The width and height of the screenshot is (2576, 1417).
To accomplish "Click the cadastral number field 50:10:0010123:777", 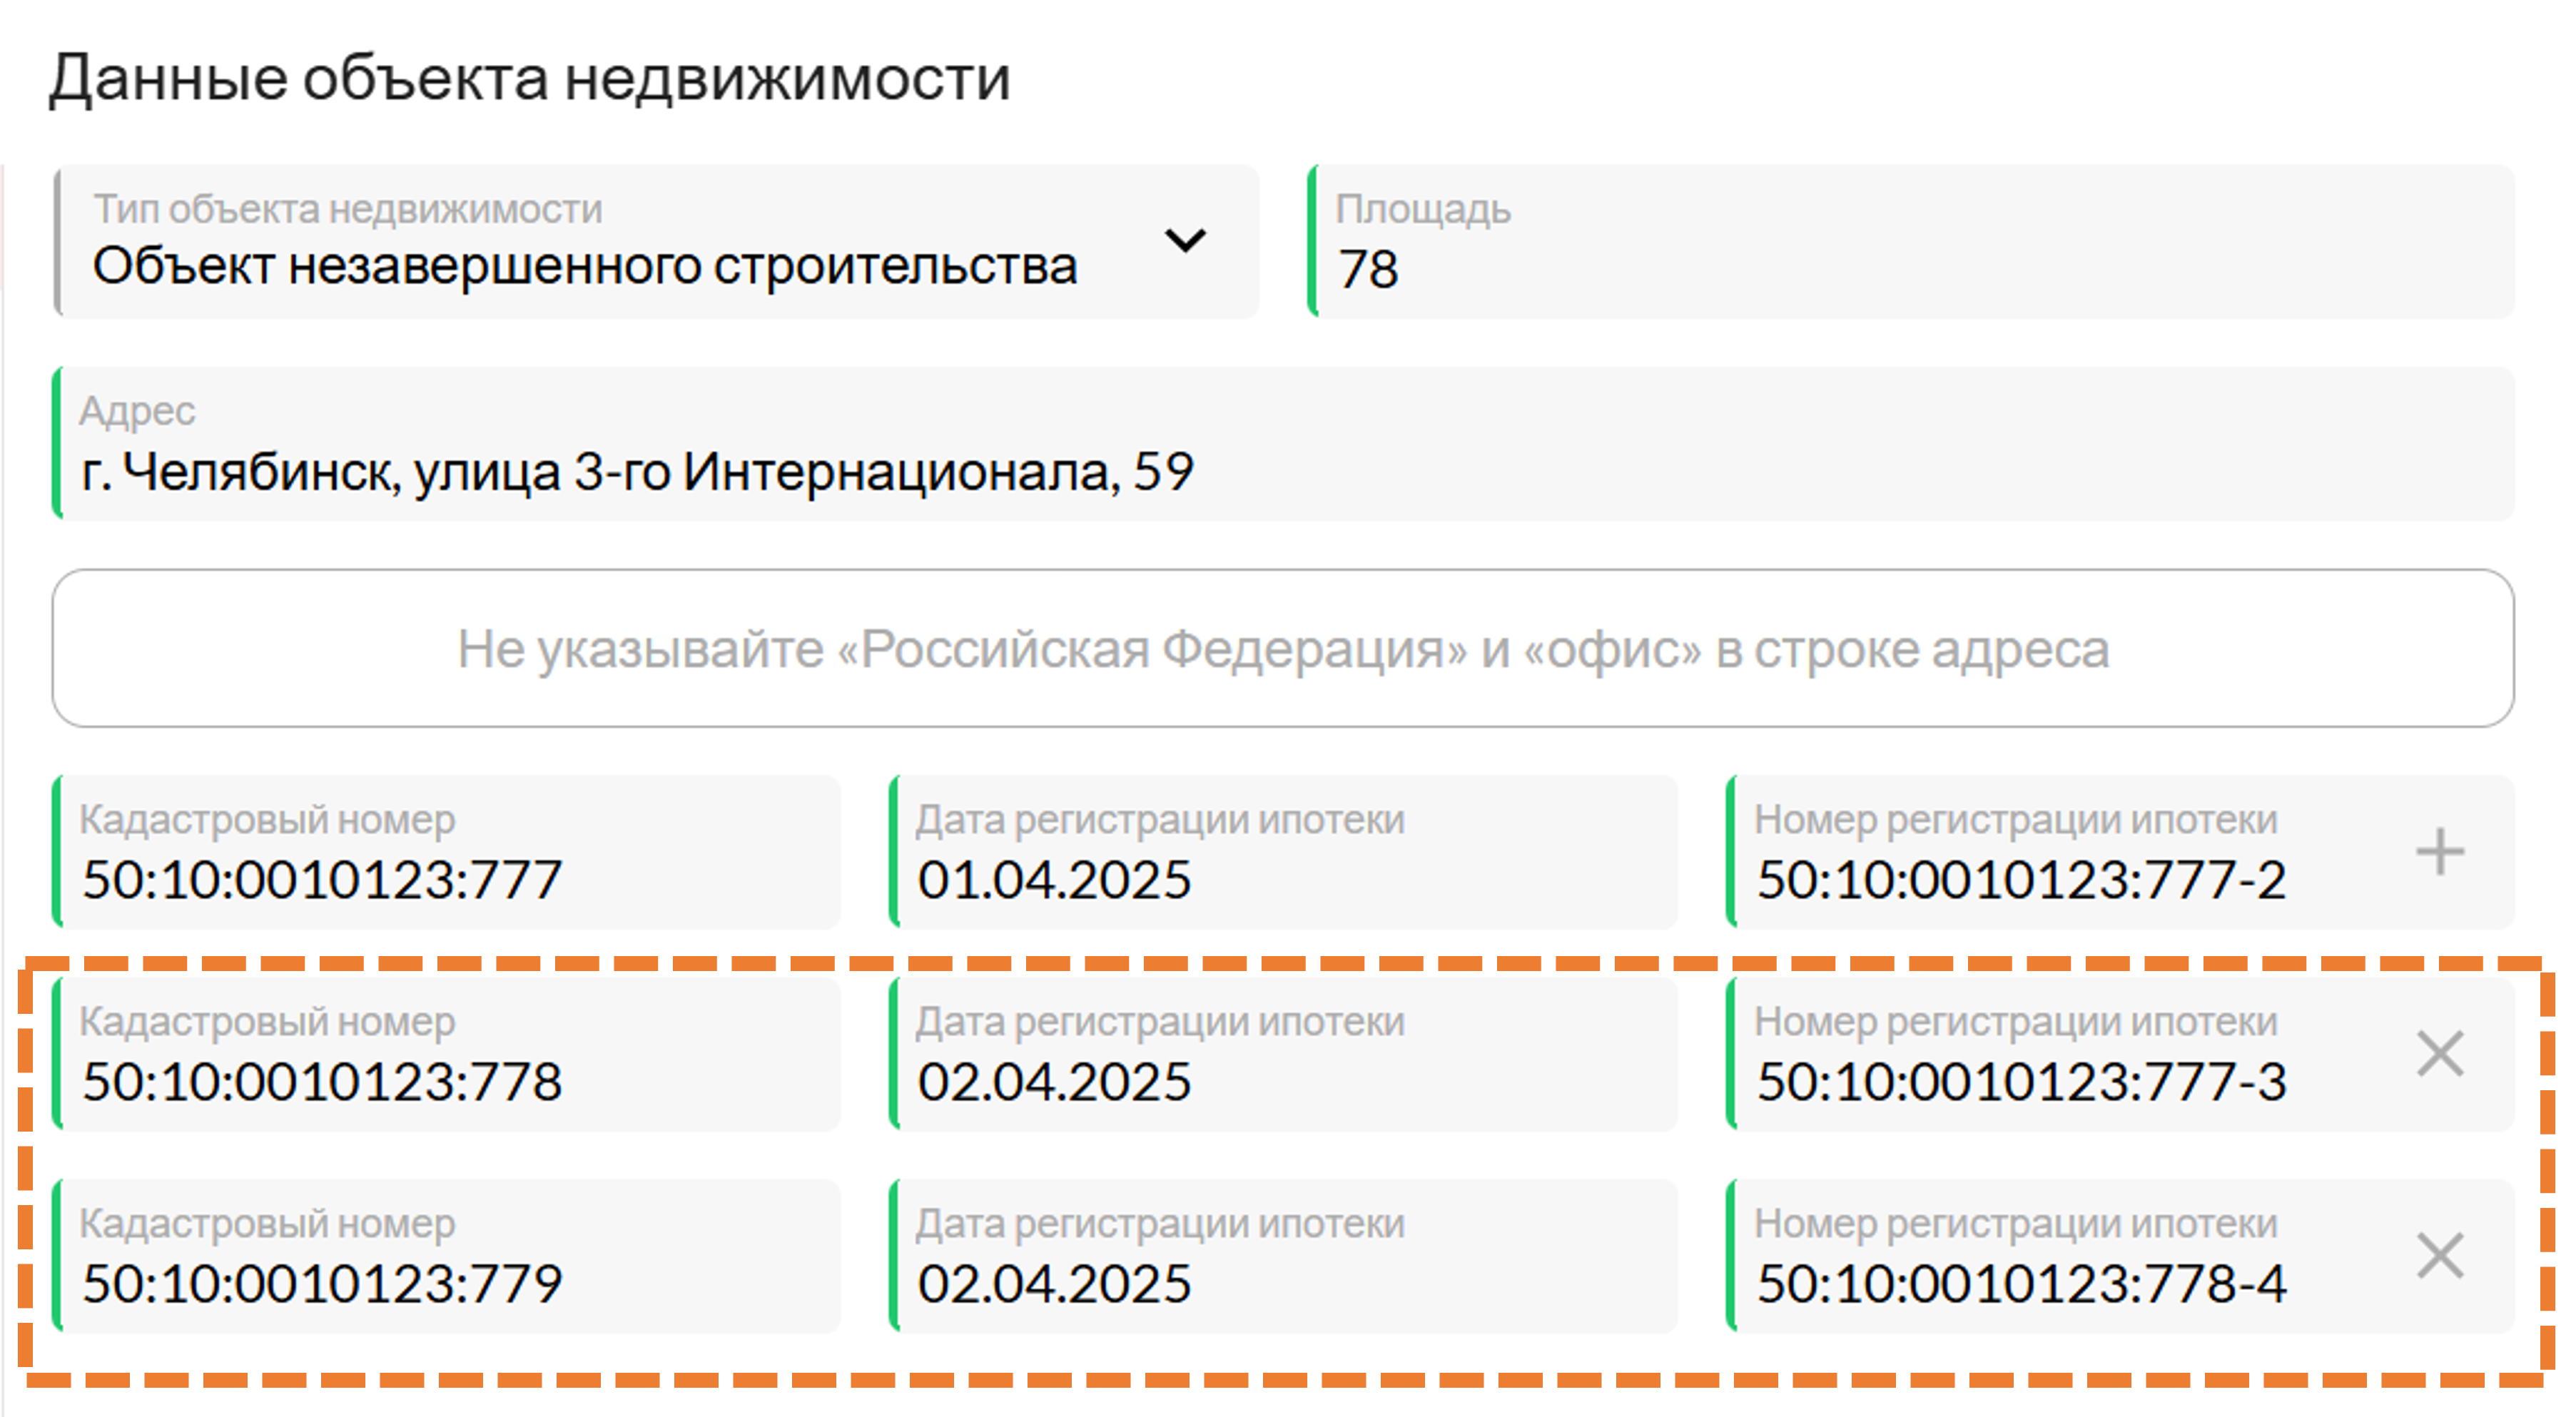I will coord(446,852).
